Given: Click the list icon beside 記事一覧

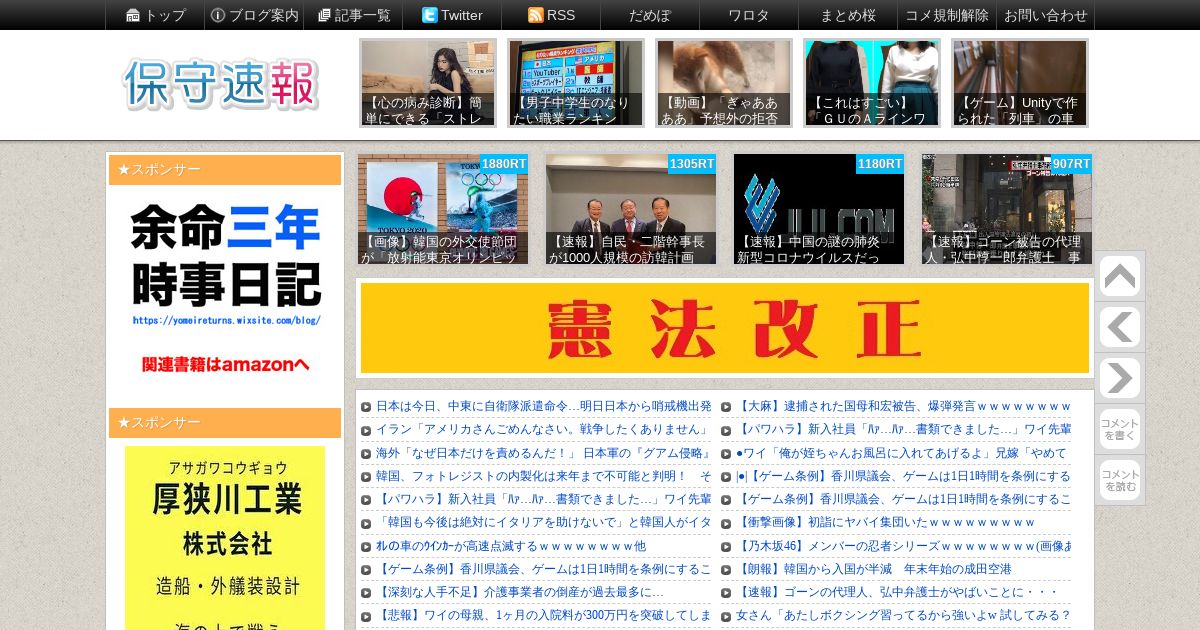Looking at the screenshot, I should point(324,15).
